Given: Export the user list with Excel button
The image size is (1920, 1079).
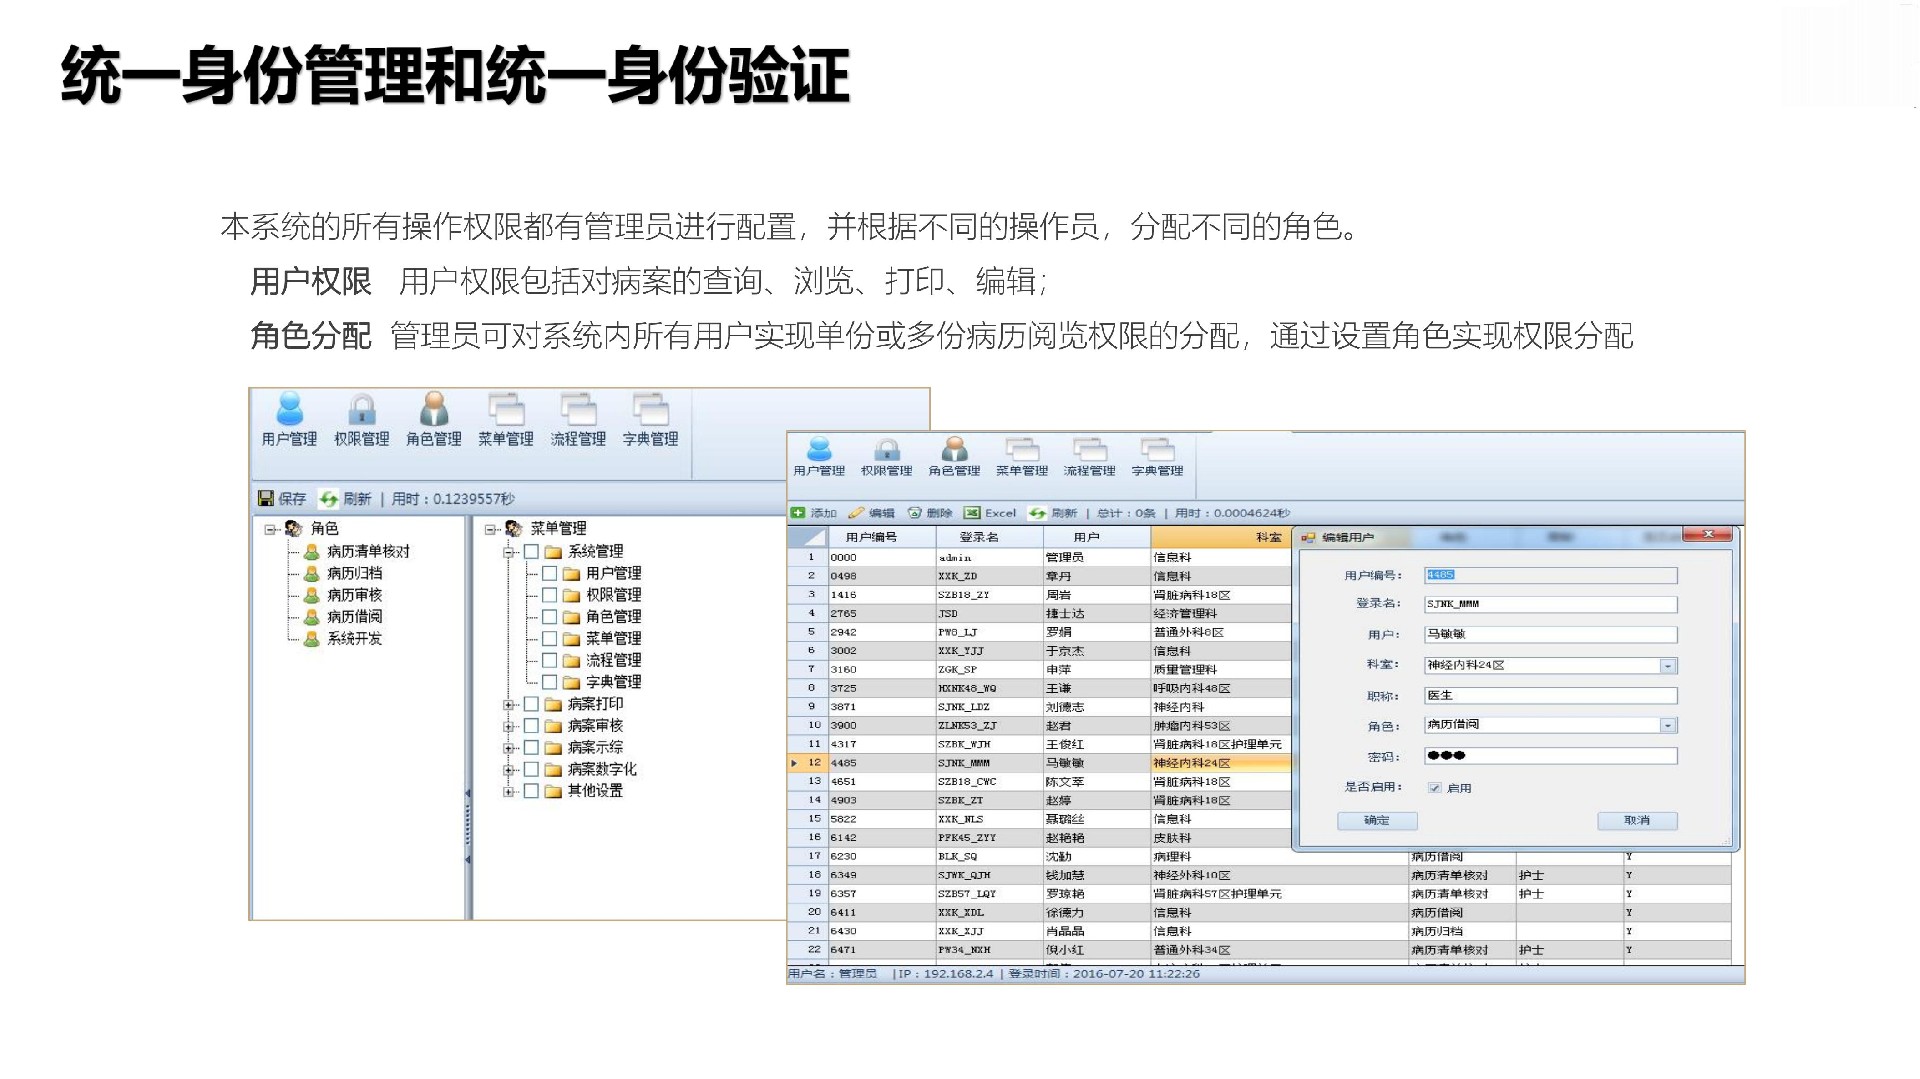Looking at the screenshot, I should pyautogui.click(x=990, y=513).
